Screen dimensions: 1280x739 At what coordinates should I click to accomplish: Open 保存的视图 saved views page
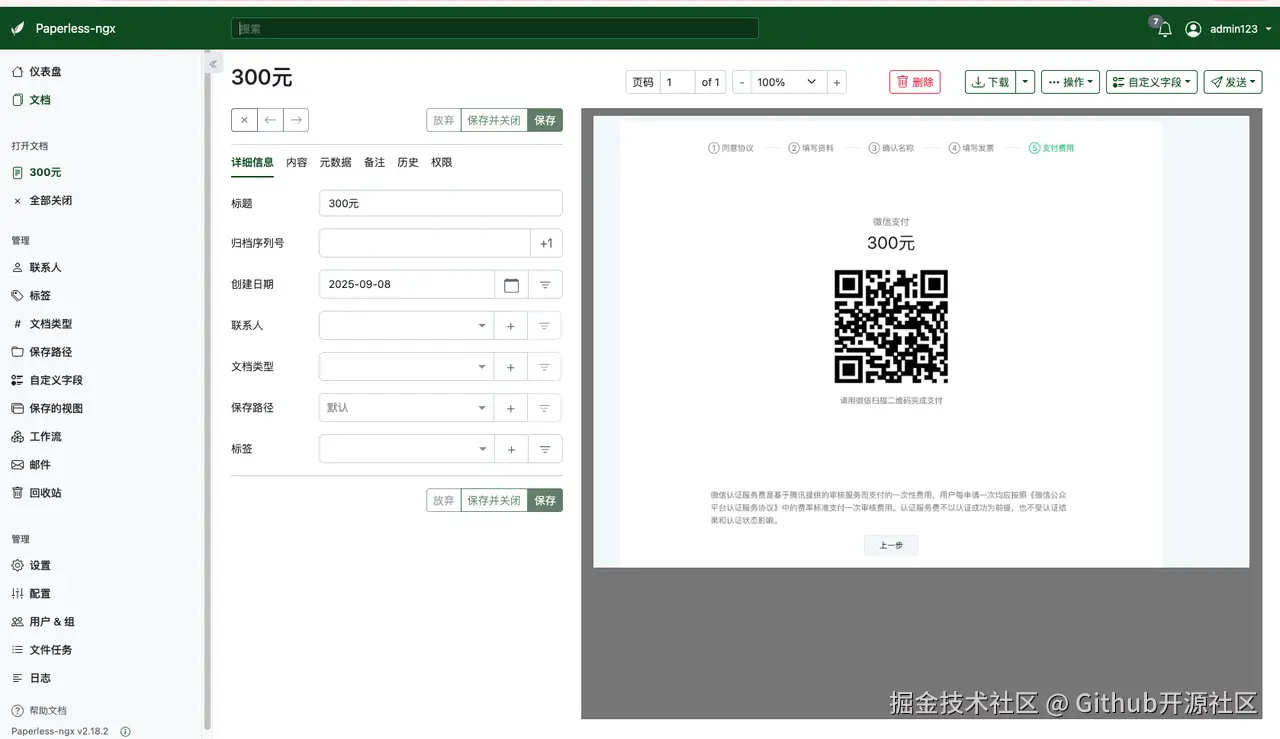coord(47,408)
